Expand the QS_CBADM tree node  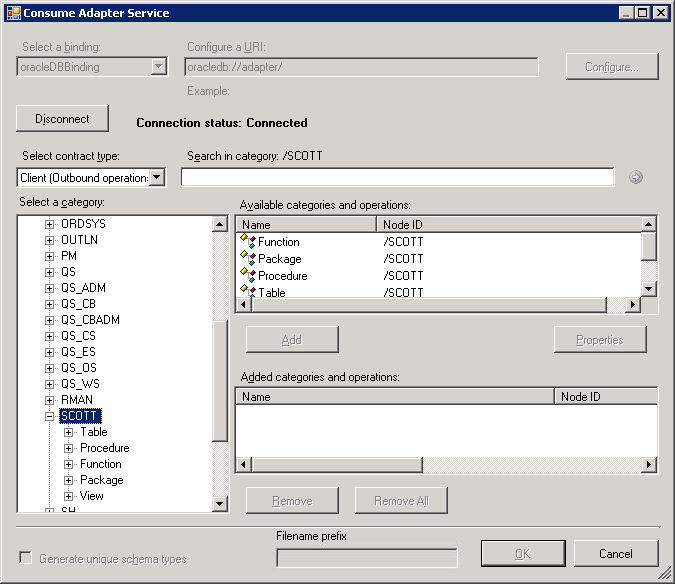[50, 320]
